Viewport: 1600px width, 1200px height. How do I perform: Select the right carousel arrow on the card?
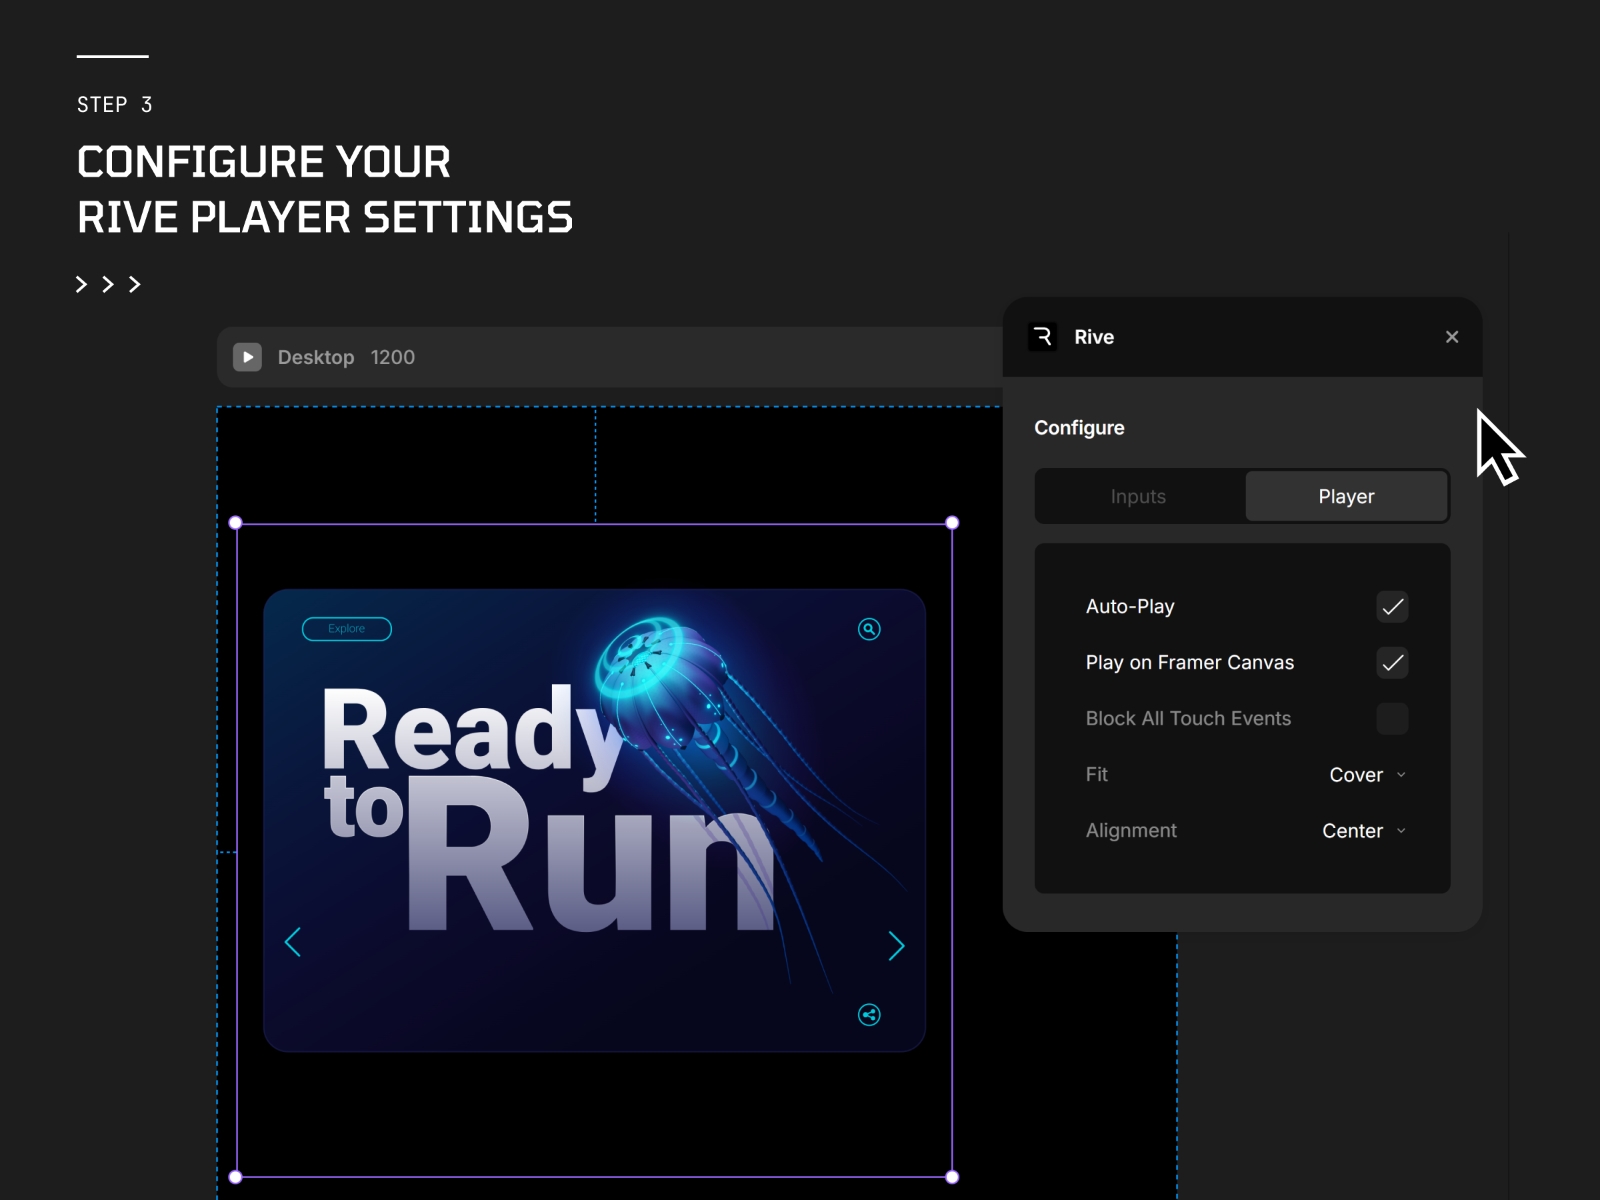click(x=895, y=945)
